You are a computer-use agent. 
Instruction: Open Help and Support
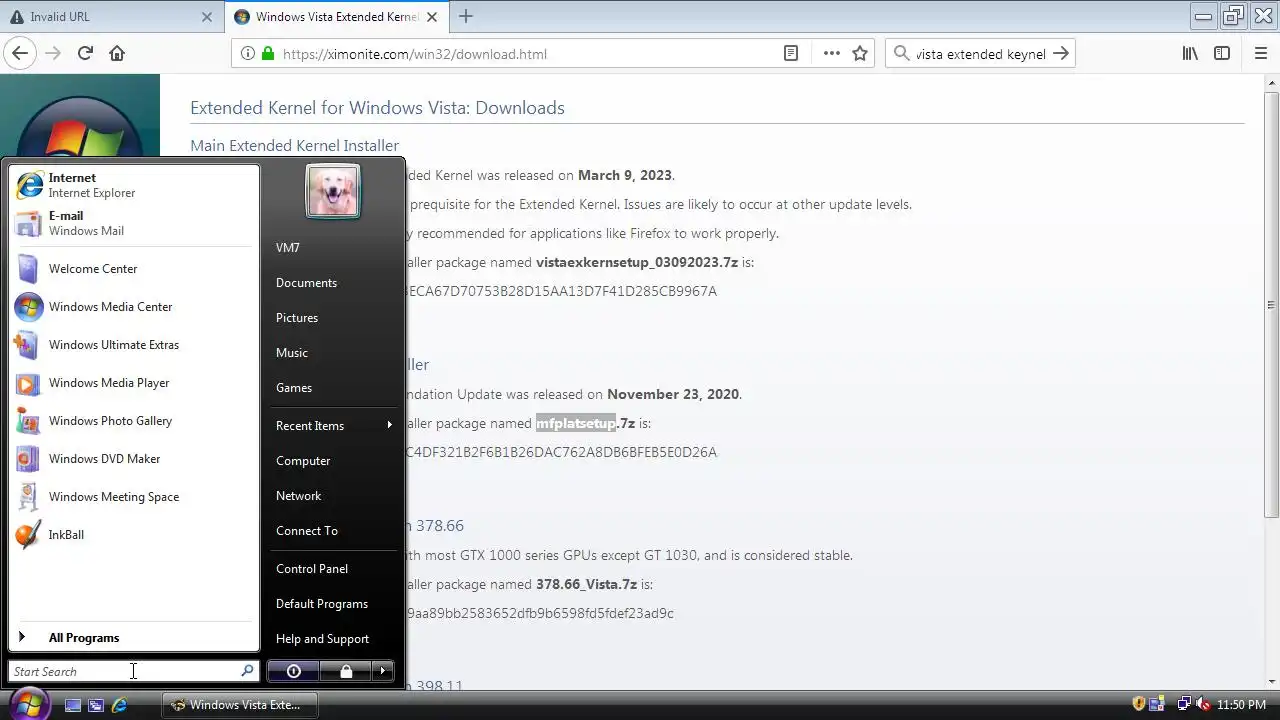tap(334, 639)
